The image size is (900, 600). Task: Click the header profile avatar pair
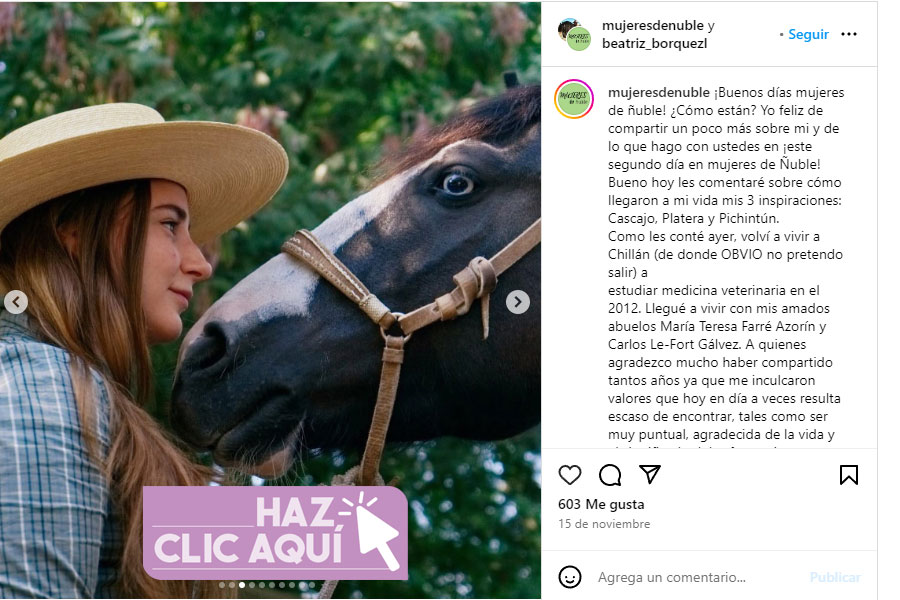click(x=575, y=34)
